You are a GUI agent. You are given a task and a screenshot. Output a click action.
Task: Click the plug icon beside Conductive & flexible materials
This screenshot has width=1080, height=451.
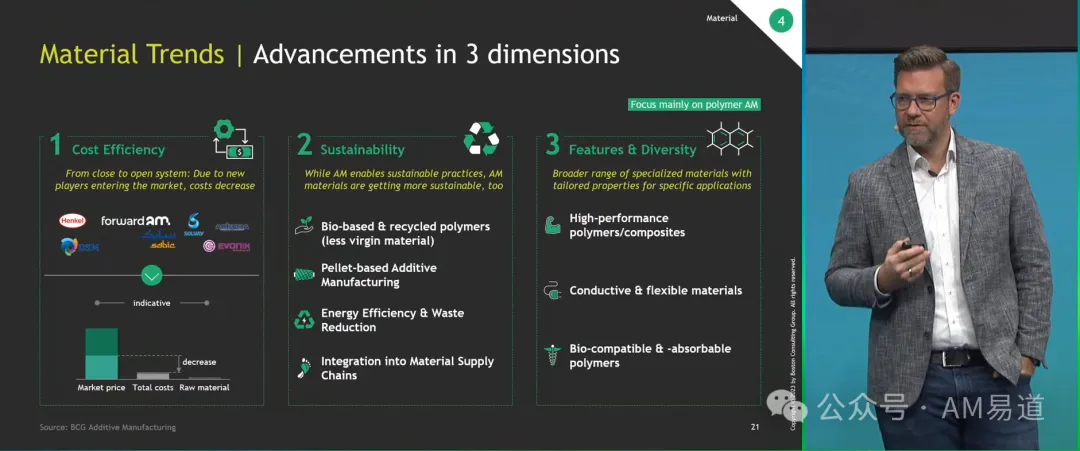[552, 291]
